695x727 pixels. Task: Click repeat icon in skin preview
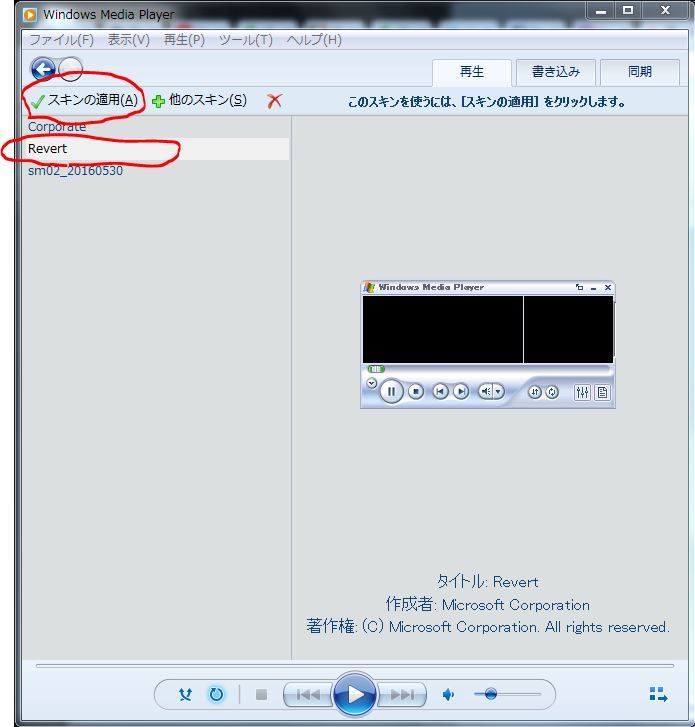pos(552,392)
